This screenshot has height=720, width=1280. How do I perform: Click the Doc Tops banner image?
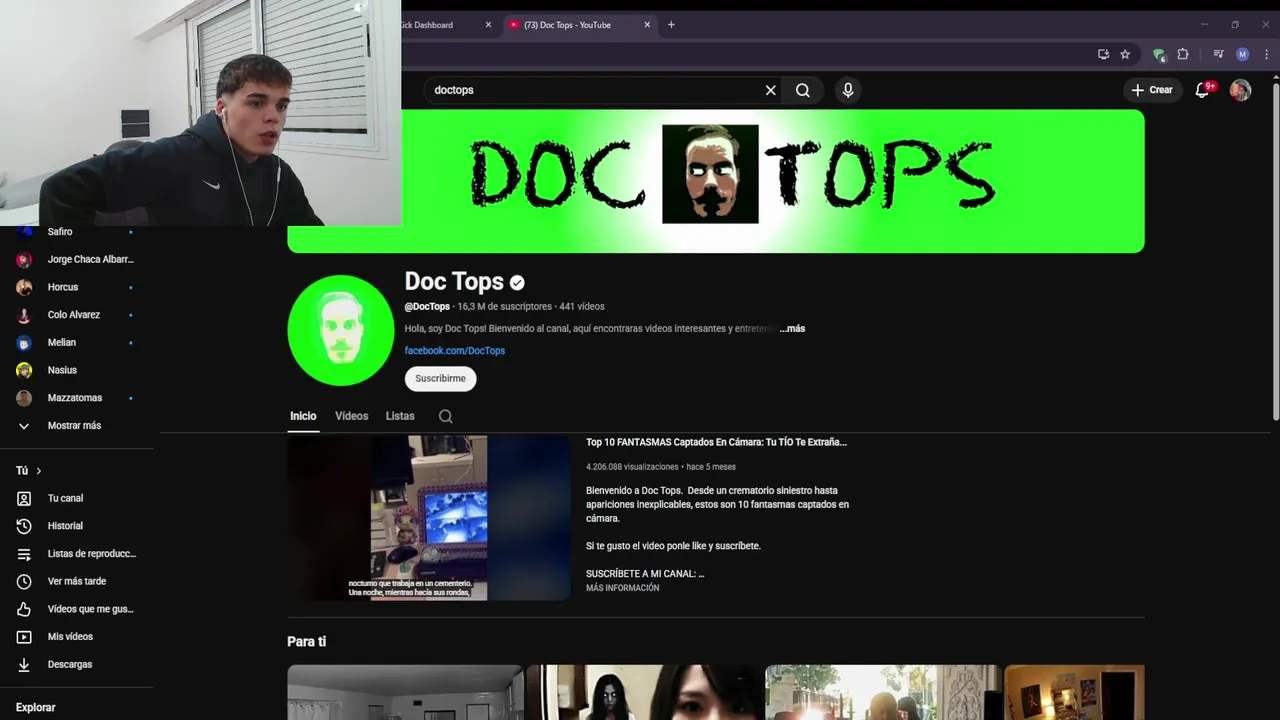coord(715,181)
